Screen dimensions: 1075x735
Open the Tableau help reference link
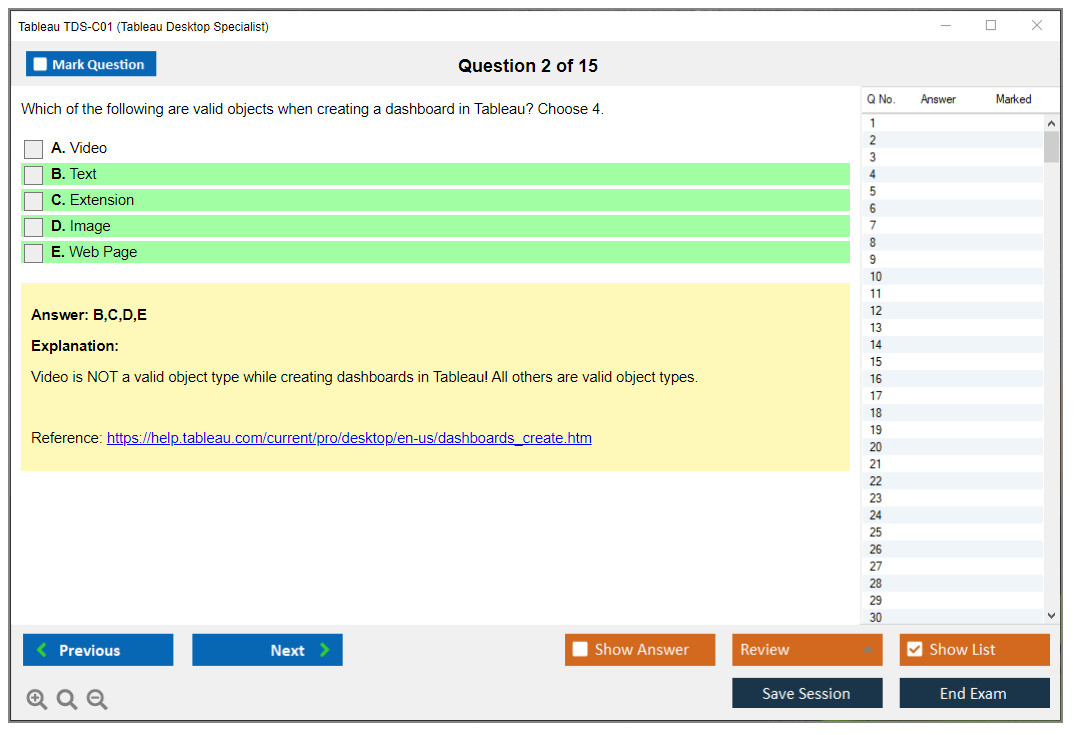(349, 438)
